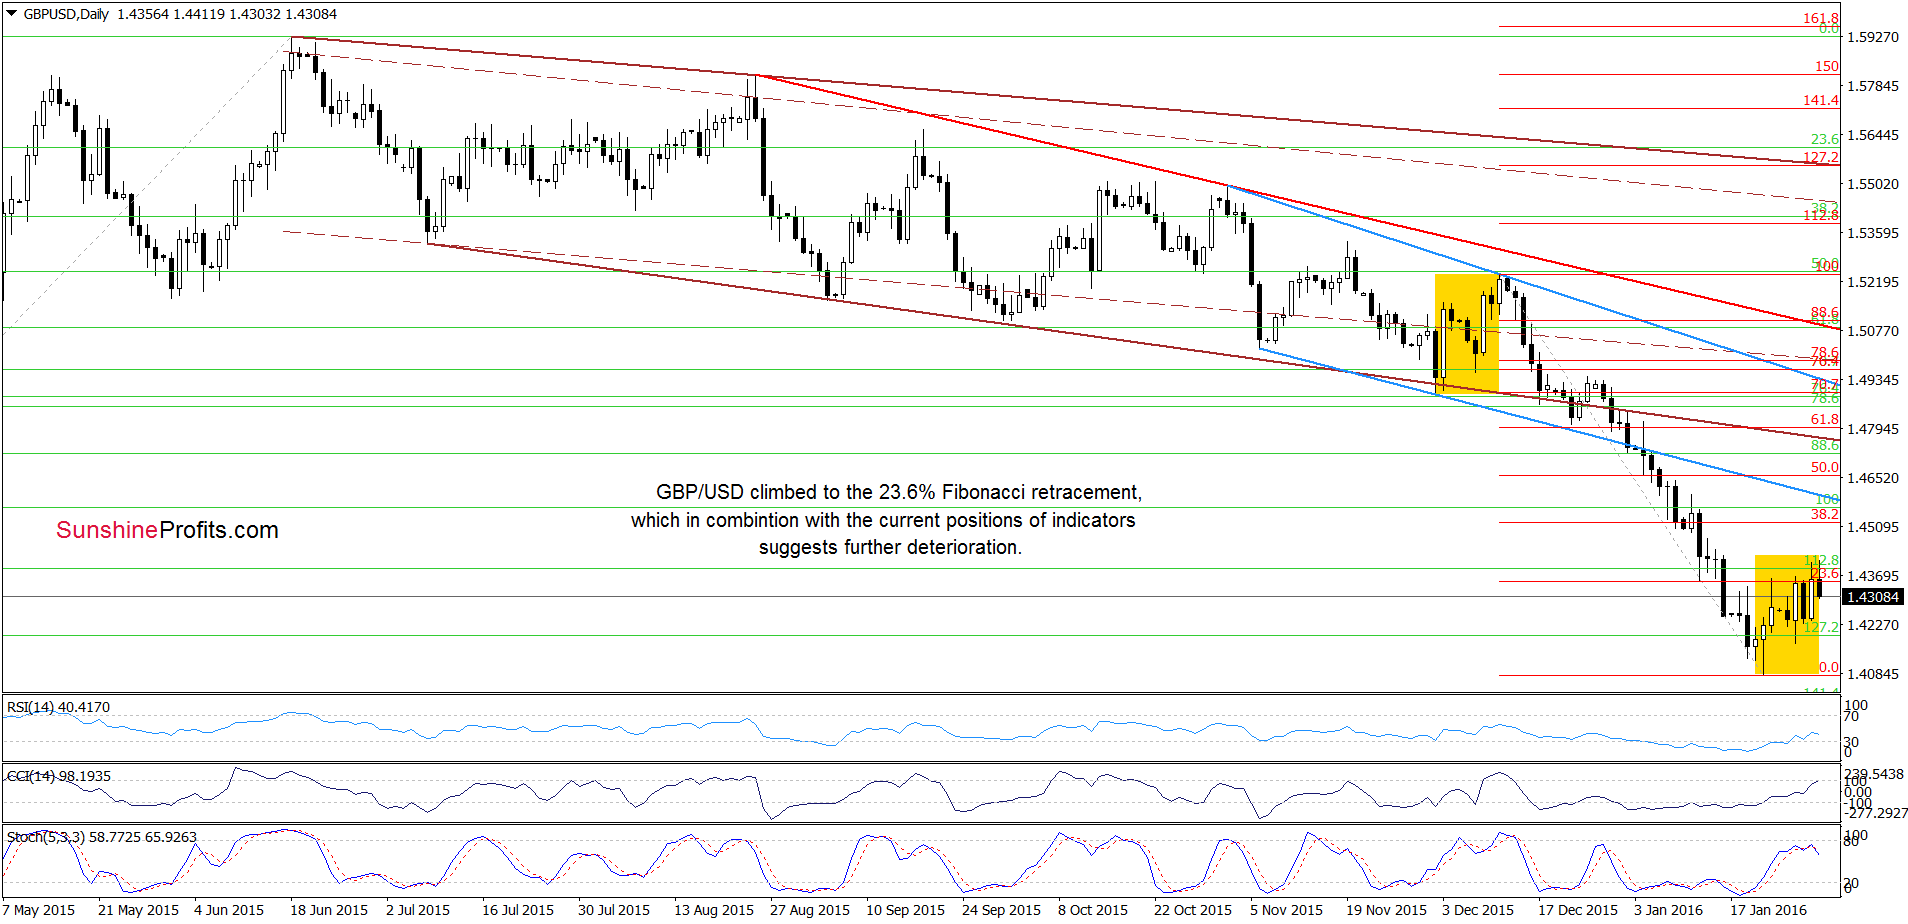Select the 1.49345 price axis label
Viewport: 1908px width, 924px height.
tap(1872, 380)
